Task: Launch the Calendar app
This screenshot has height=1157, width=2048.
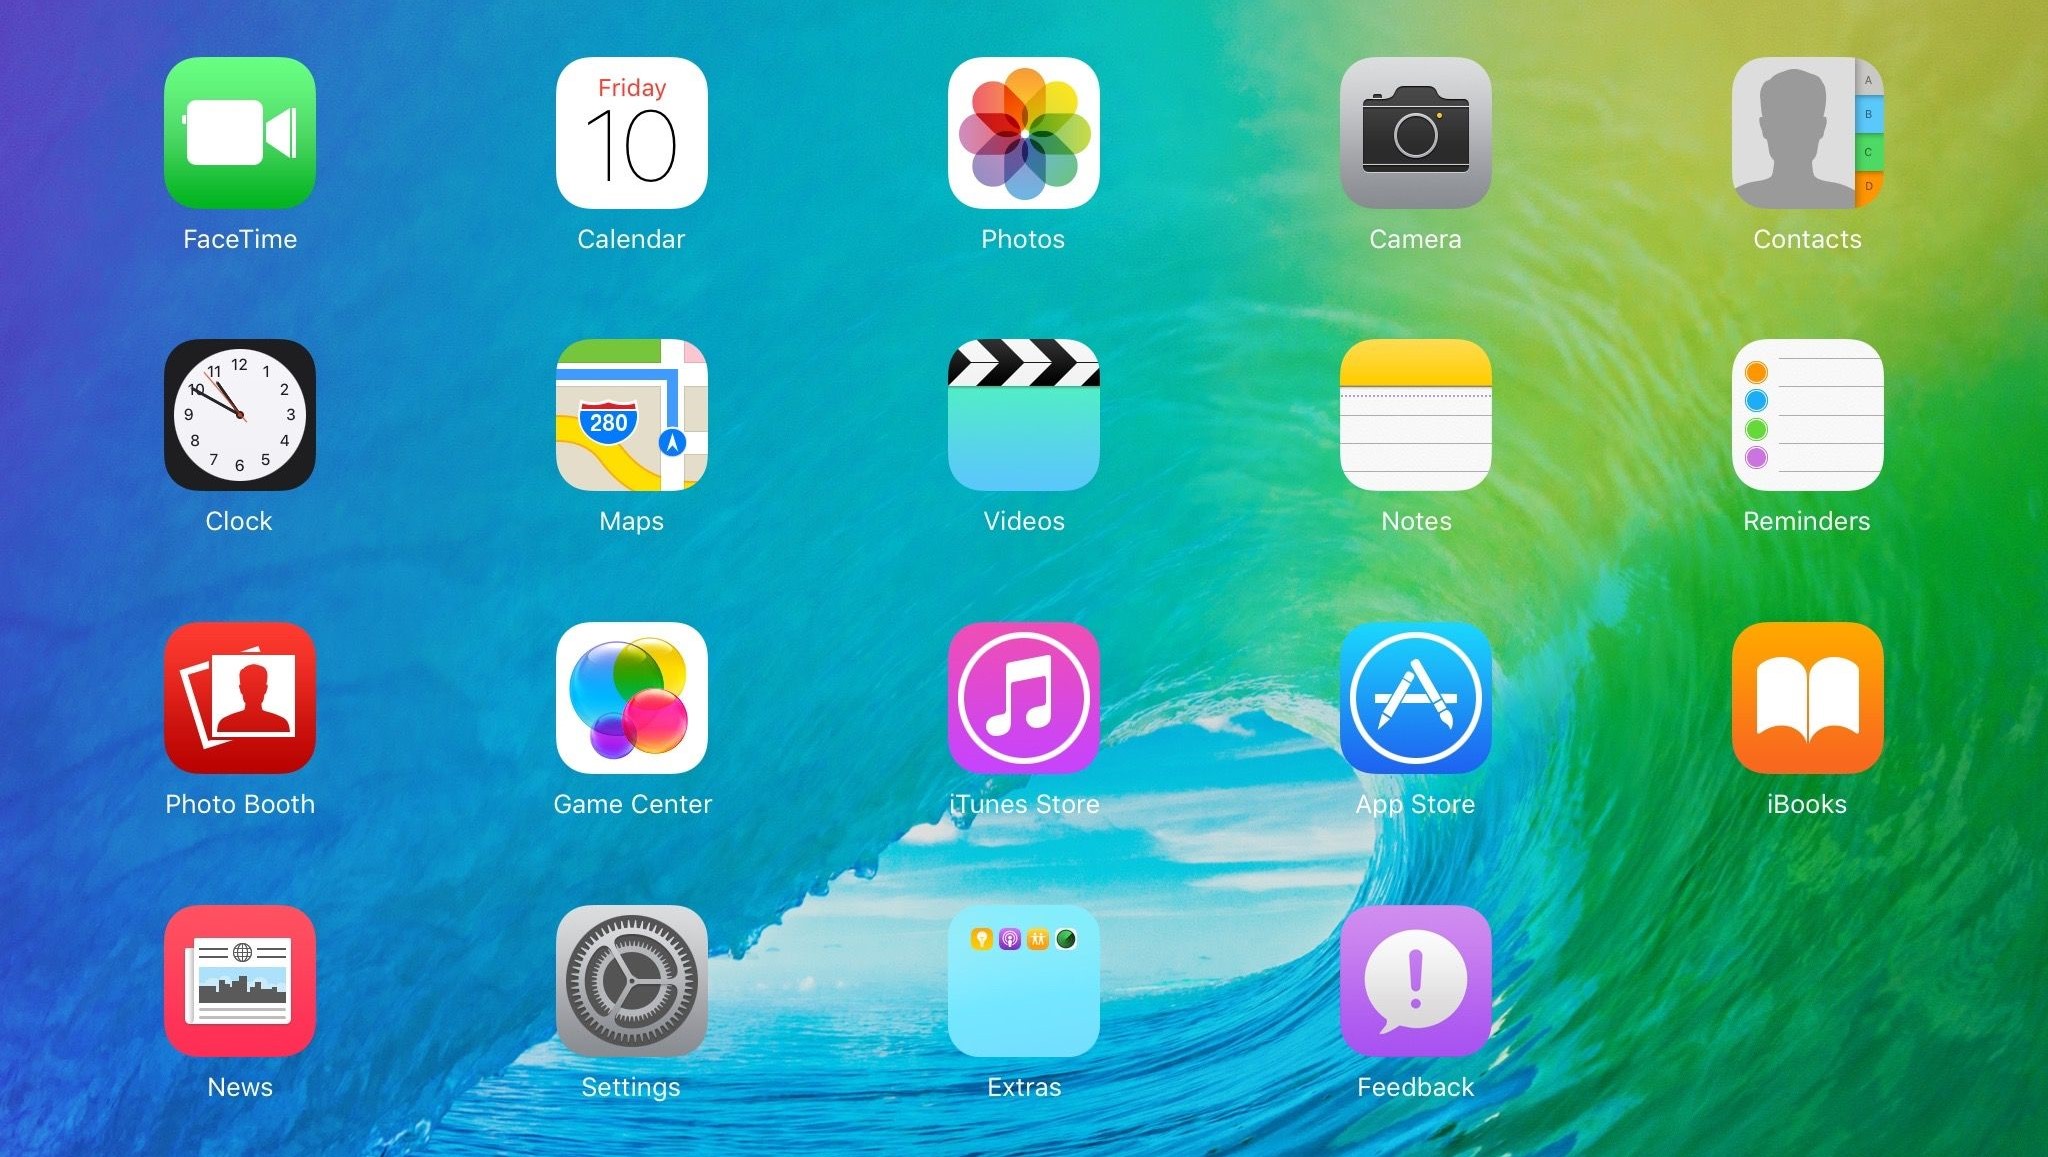Action: 632,139
